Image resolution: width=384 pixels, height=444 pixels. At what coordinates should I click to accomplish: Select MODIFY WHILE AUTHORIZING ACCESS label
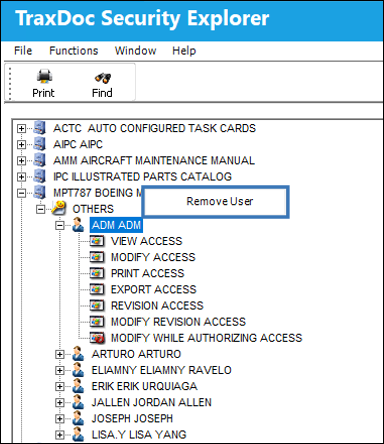(207, 338)
